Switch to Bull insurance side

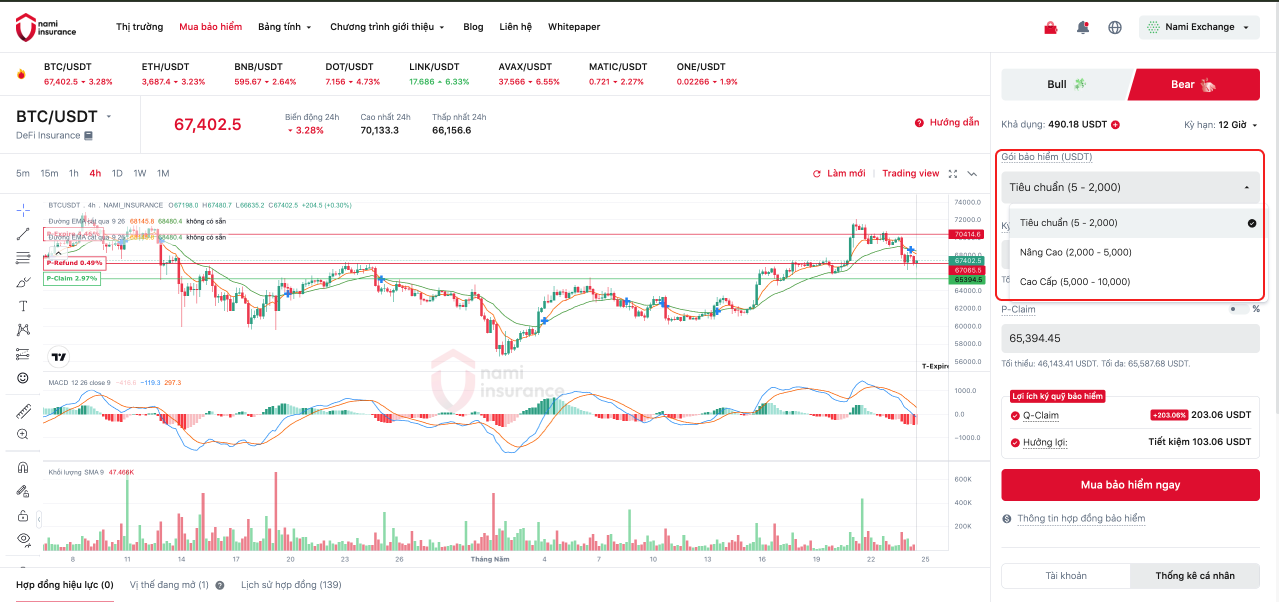[x=1066, y=84]
